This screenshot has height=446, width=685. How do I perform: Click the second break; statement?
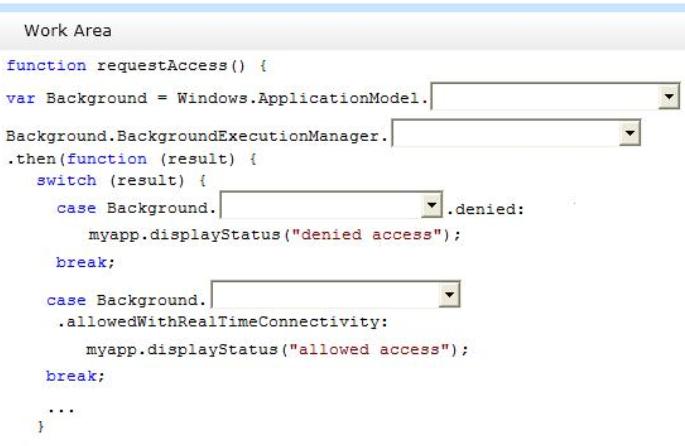tap(75, 376)
